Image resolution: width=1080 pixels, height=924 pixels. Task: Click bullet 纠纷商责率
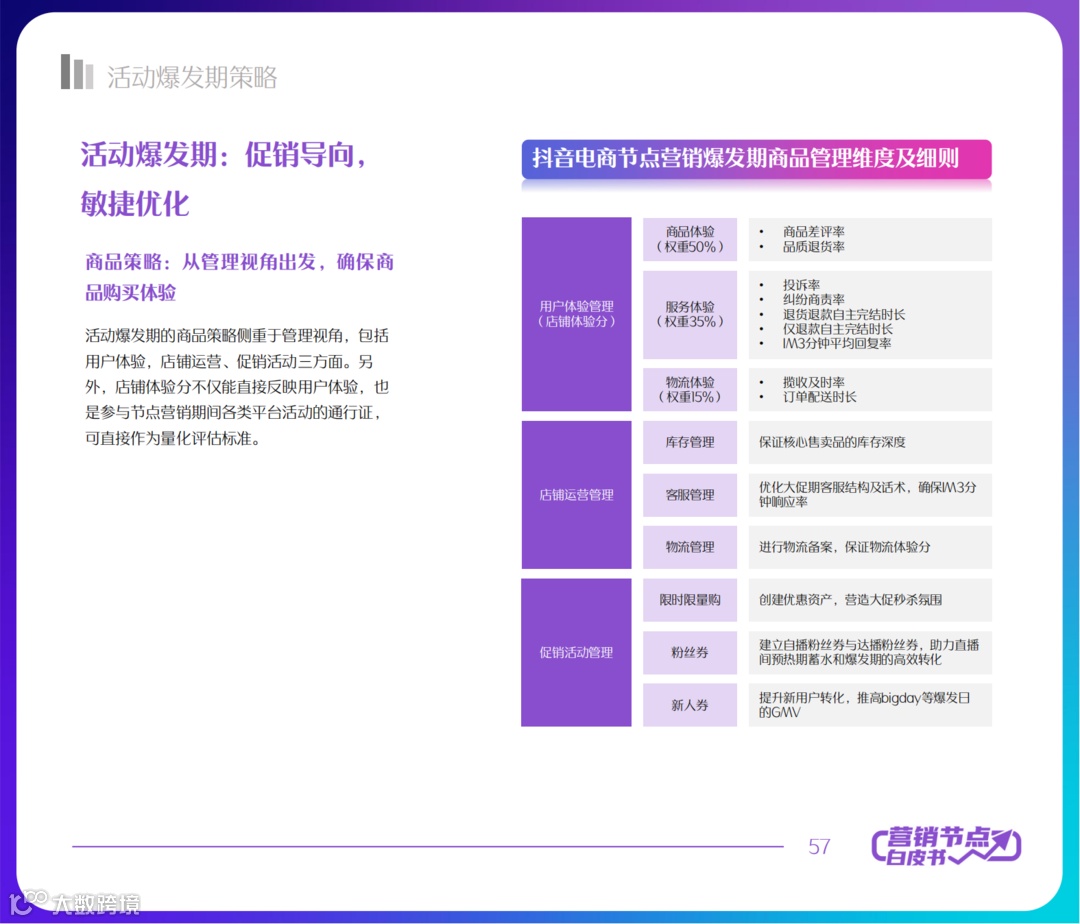point(813,300)
